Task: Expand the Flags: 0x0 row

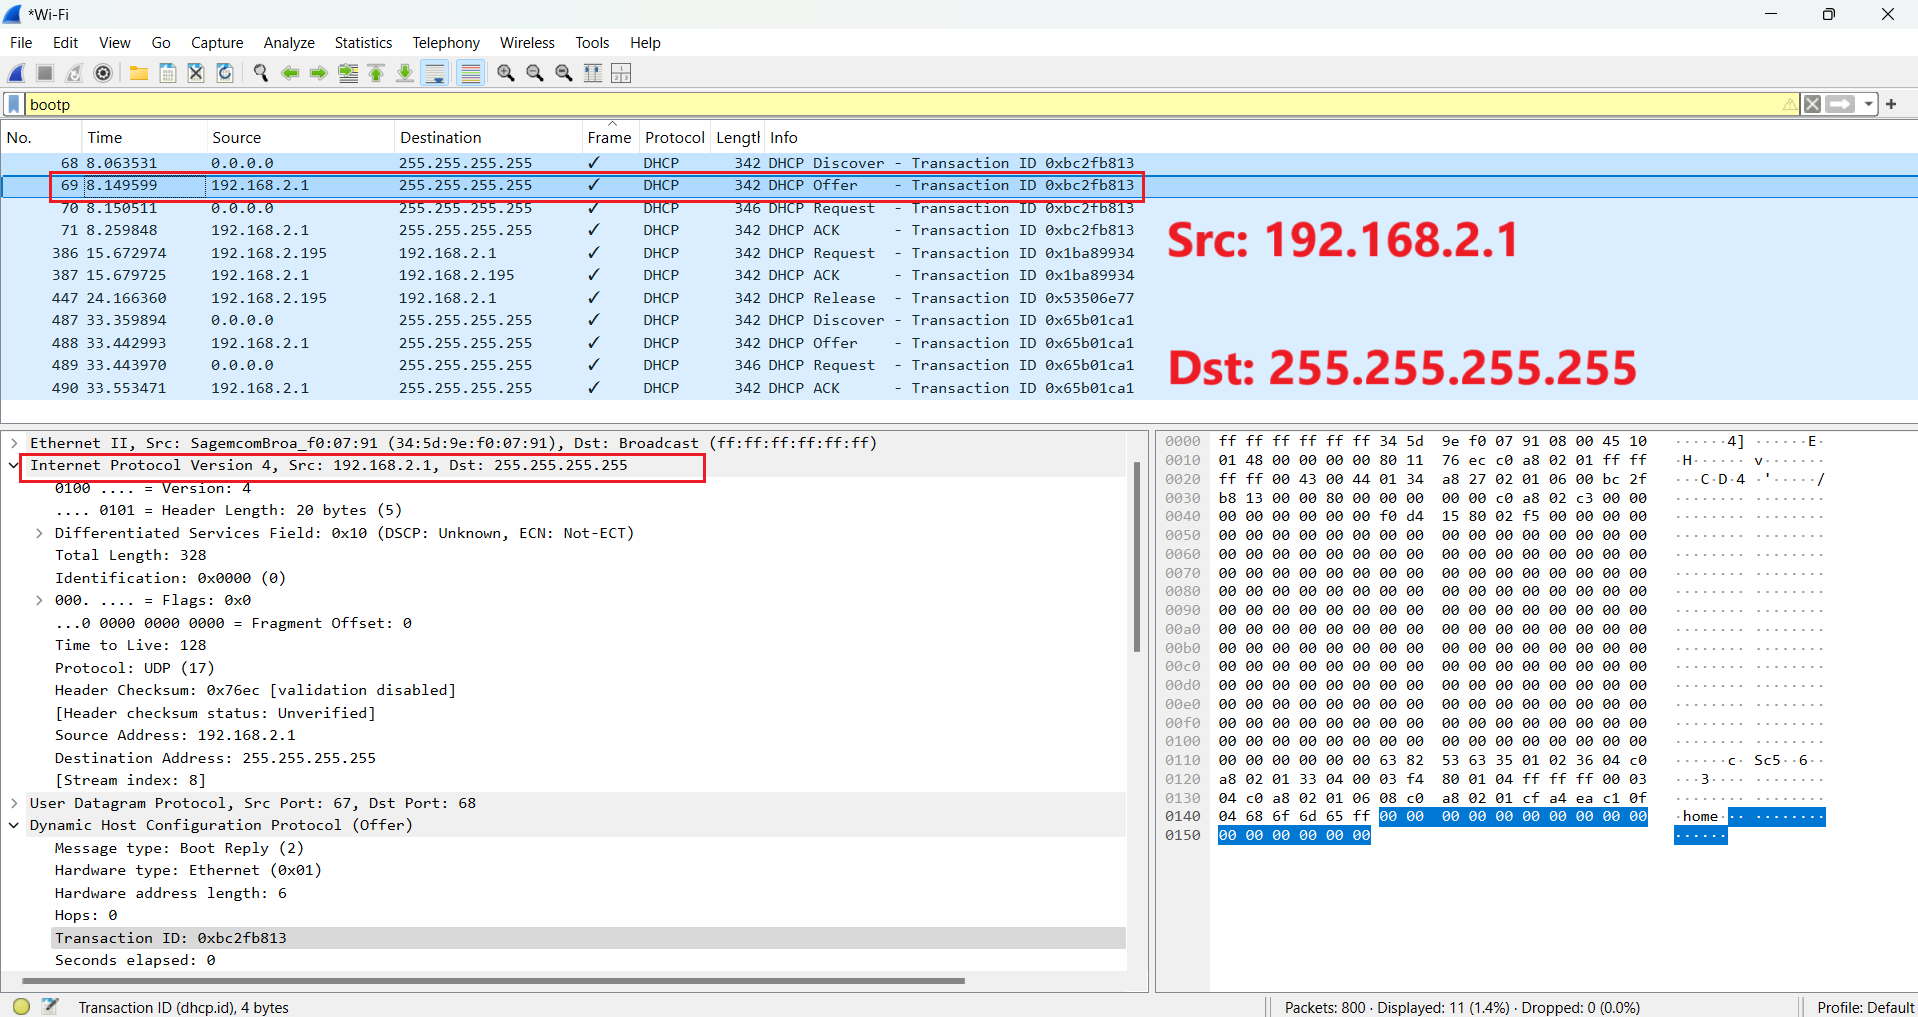Action: tap(39, 600)
